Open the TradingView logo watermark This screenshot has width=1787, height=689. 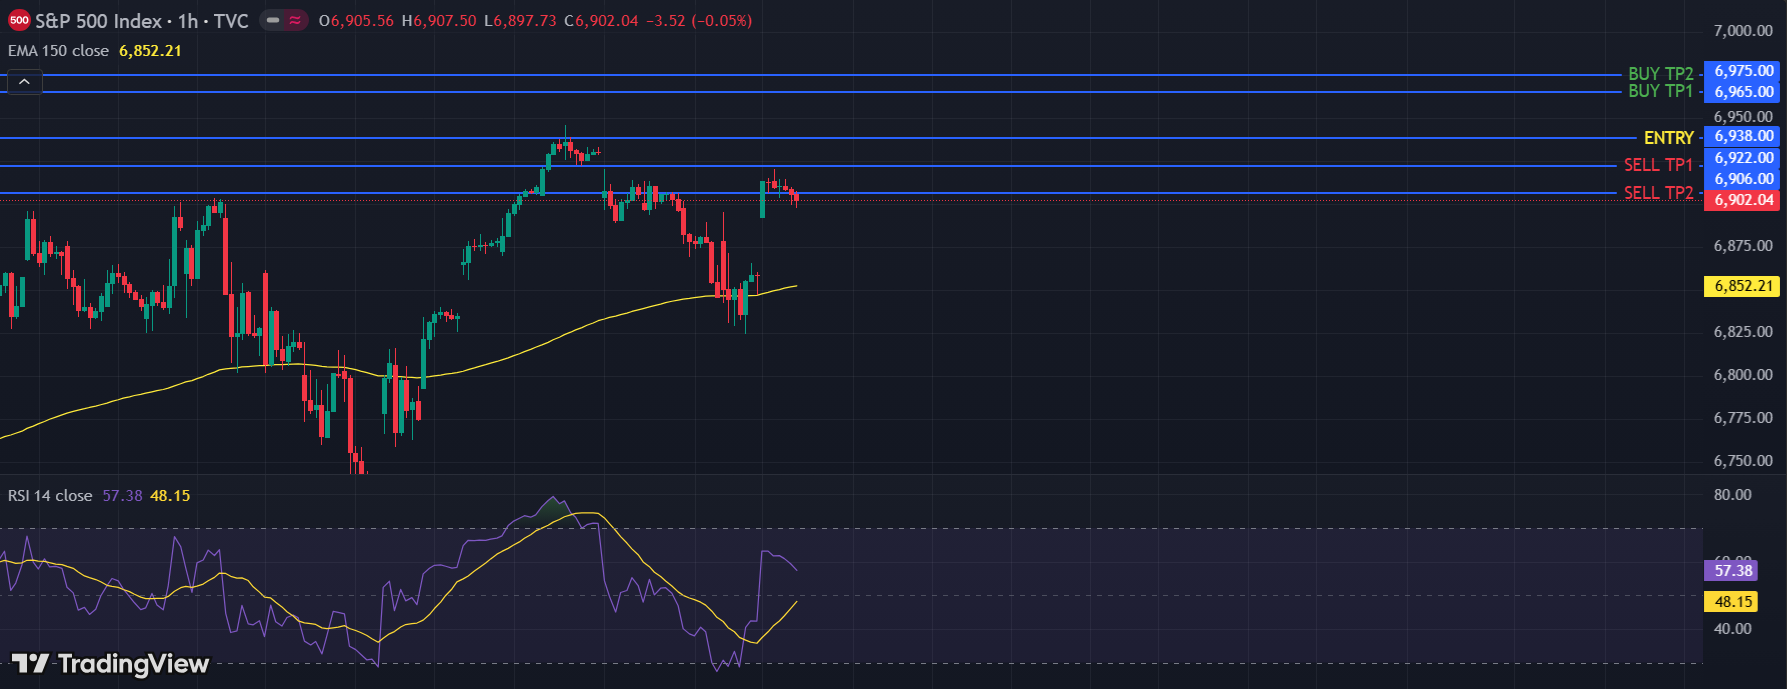click(110, 664)
